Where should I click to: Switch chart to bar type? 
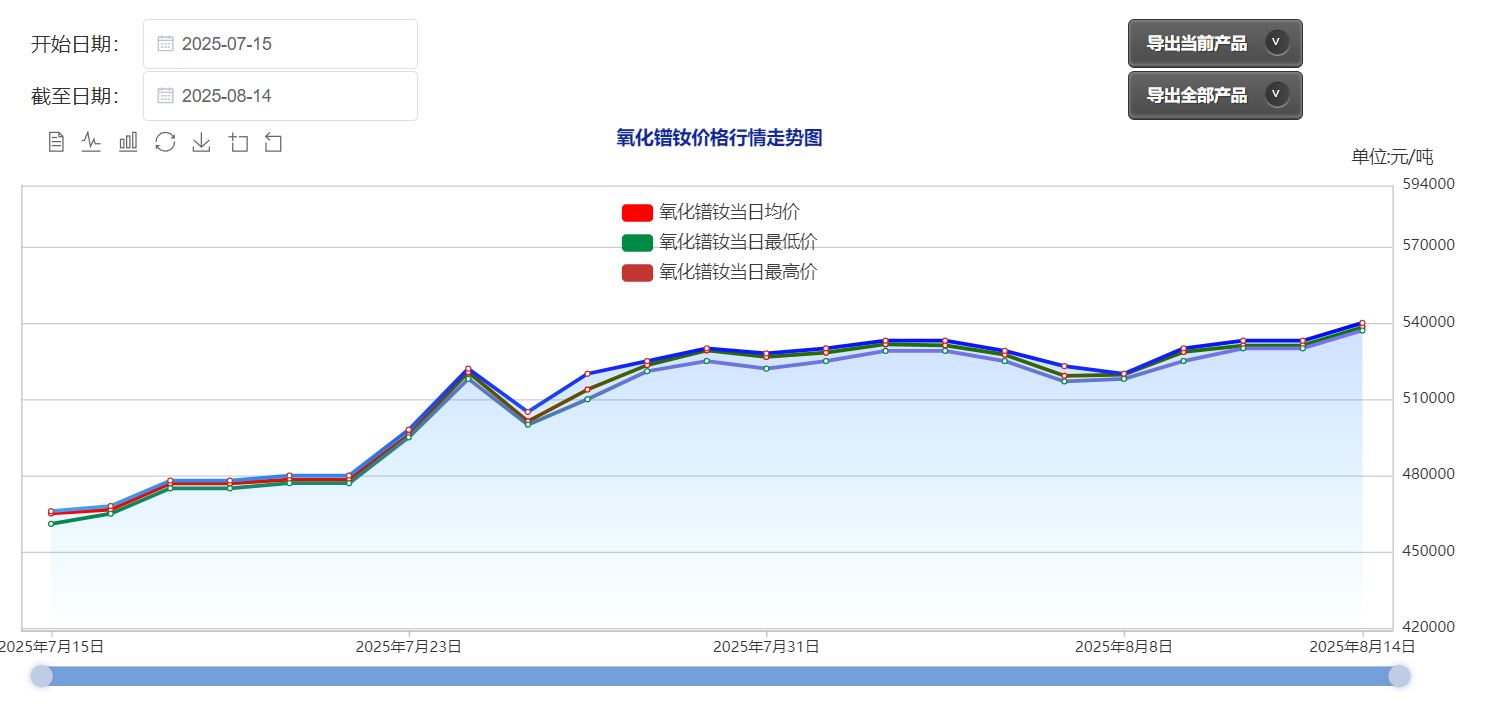(128, 142)
